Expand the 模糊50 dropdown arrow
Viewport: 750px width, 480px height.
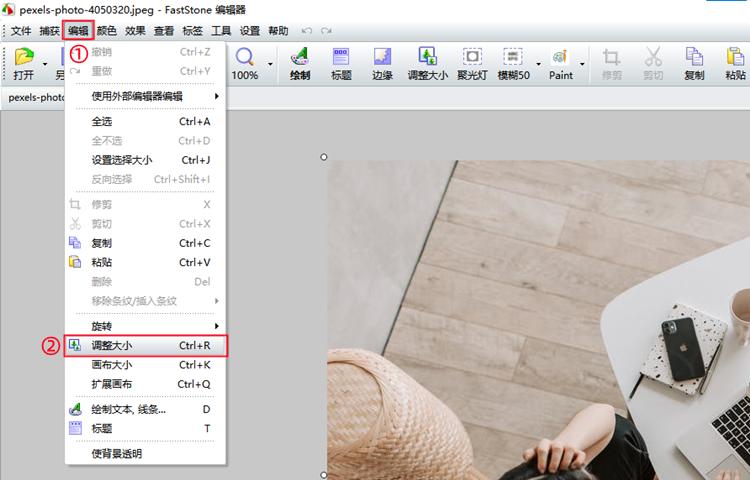click(539, 64)
